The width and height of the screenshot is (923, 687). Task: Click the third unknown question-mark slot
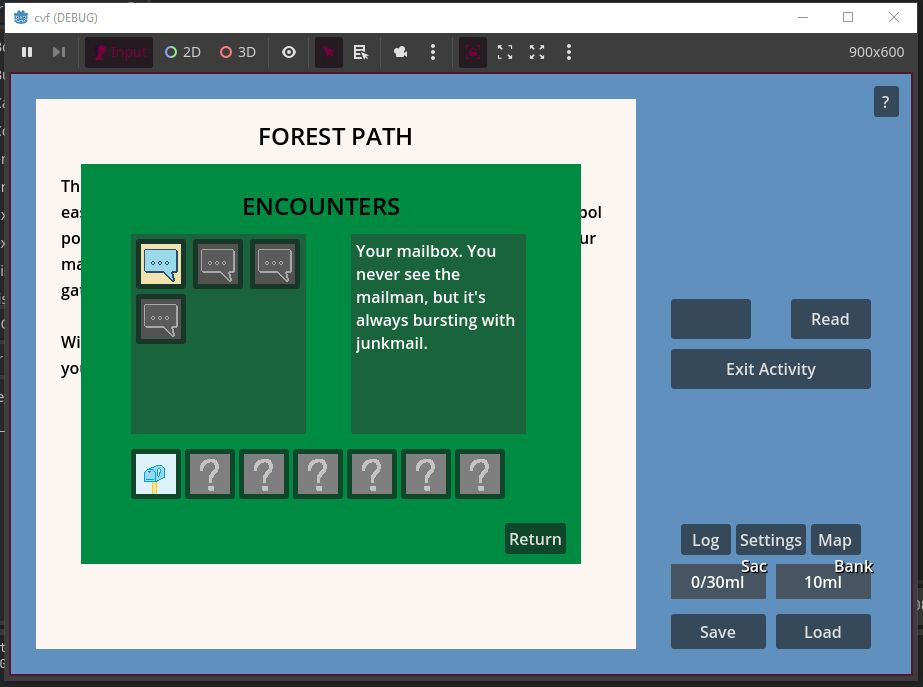[x=318, y=474]
